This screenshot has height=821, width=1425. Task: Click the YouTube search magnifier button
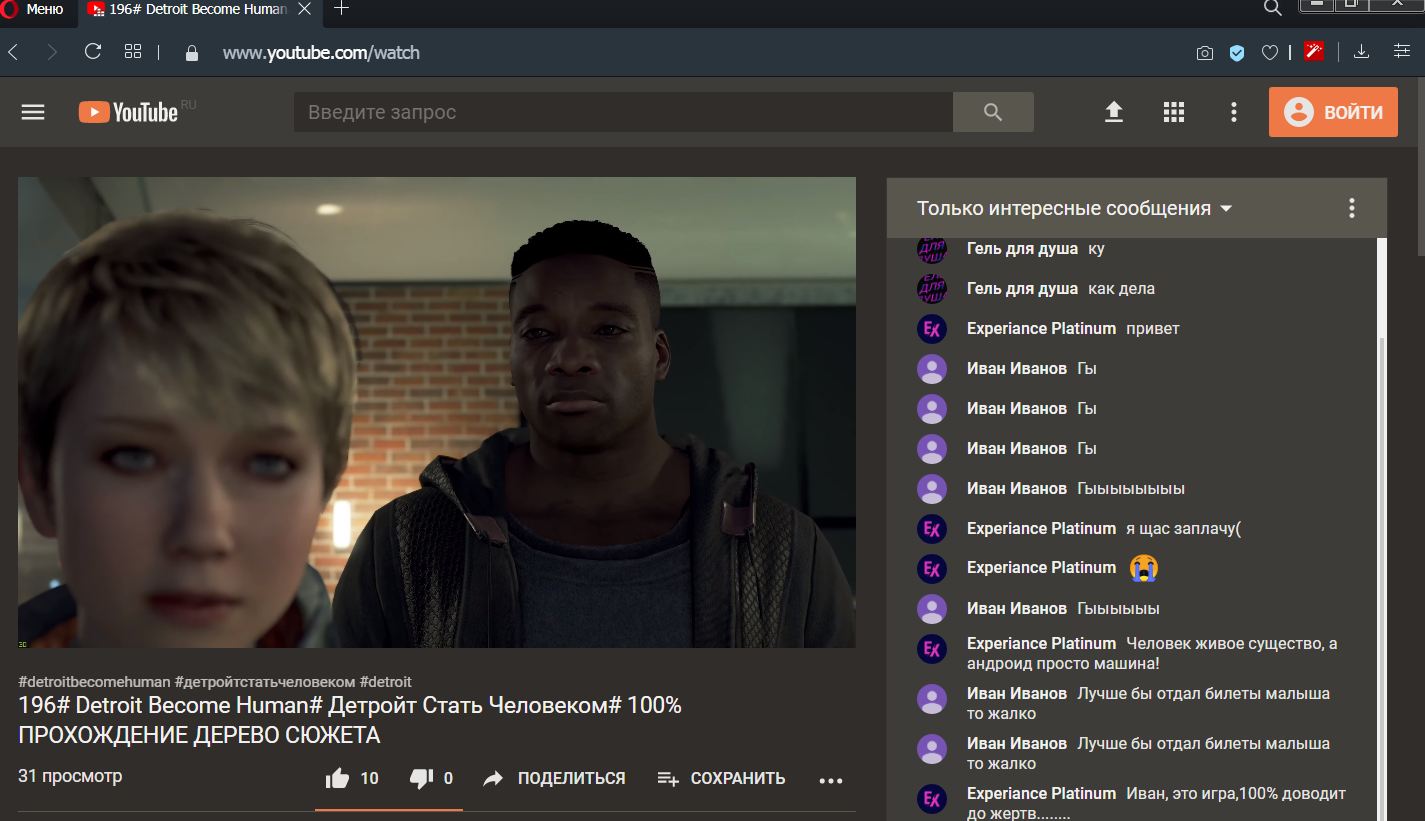click(x=993, y=112)
